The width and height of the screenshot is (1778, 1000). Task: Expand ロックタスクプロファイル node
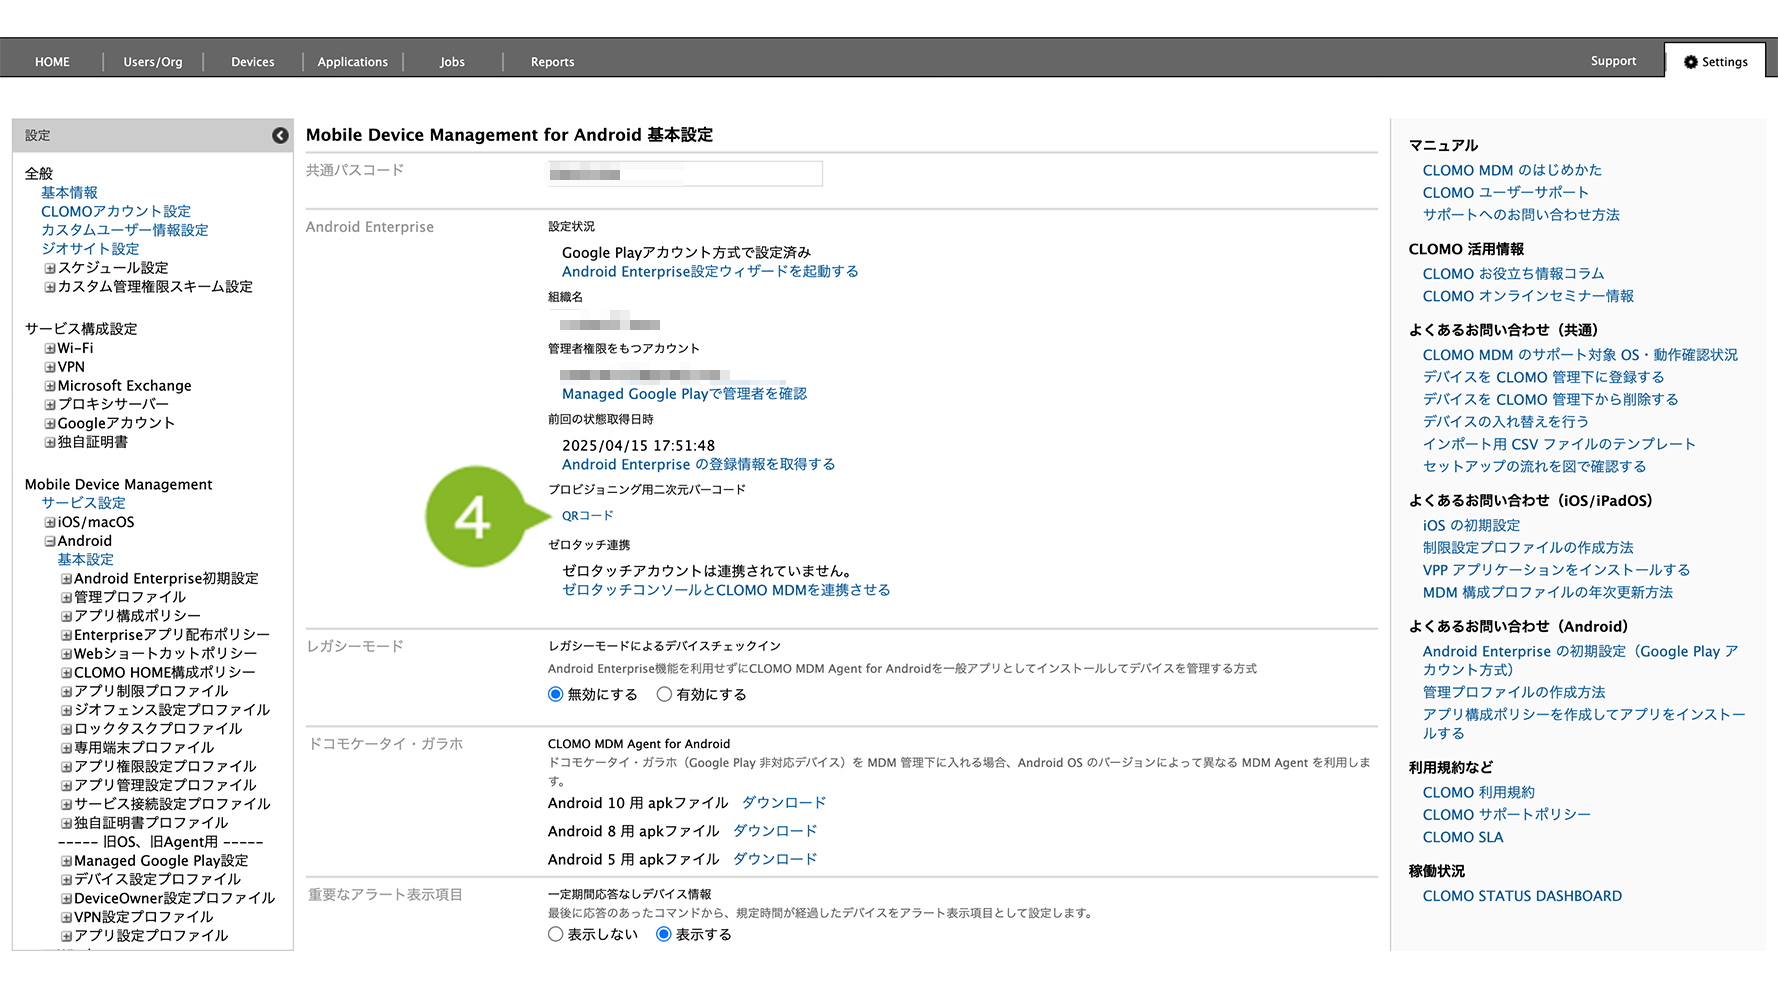pos(66,729)
